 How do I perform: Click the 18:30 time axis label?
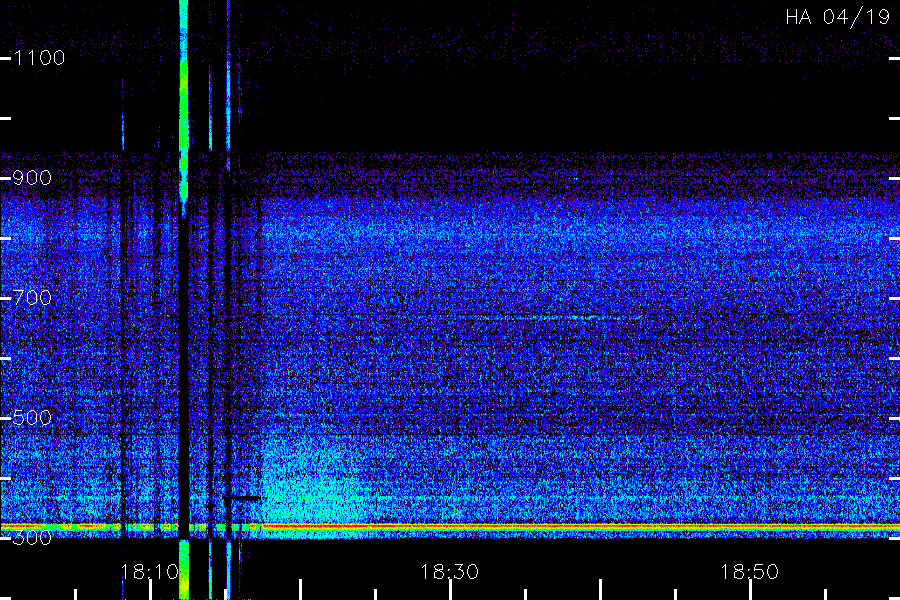[449, 572]
